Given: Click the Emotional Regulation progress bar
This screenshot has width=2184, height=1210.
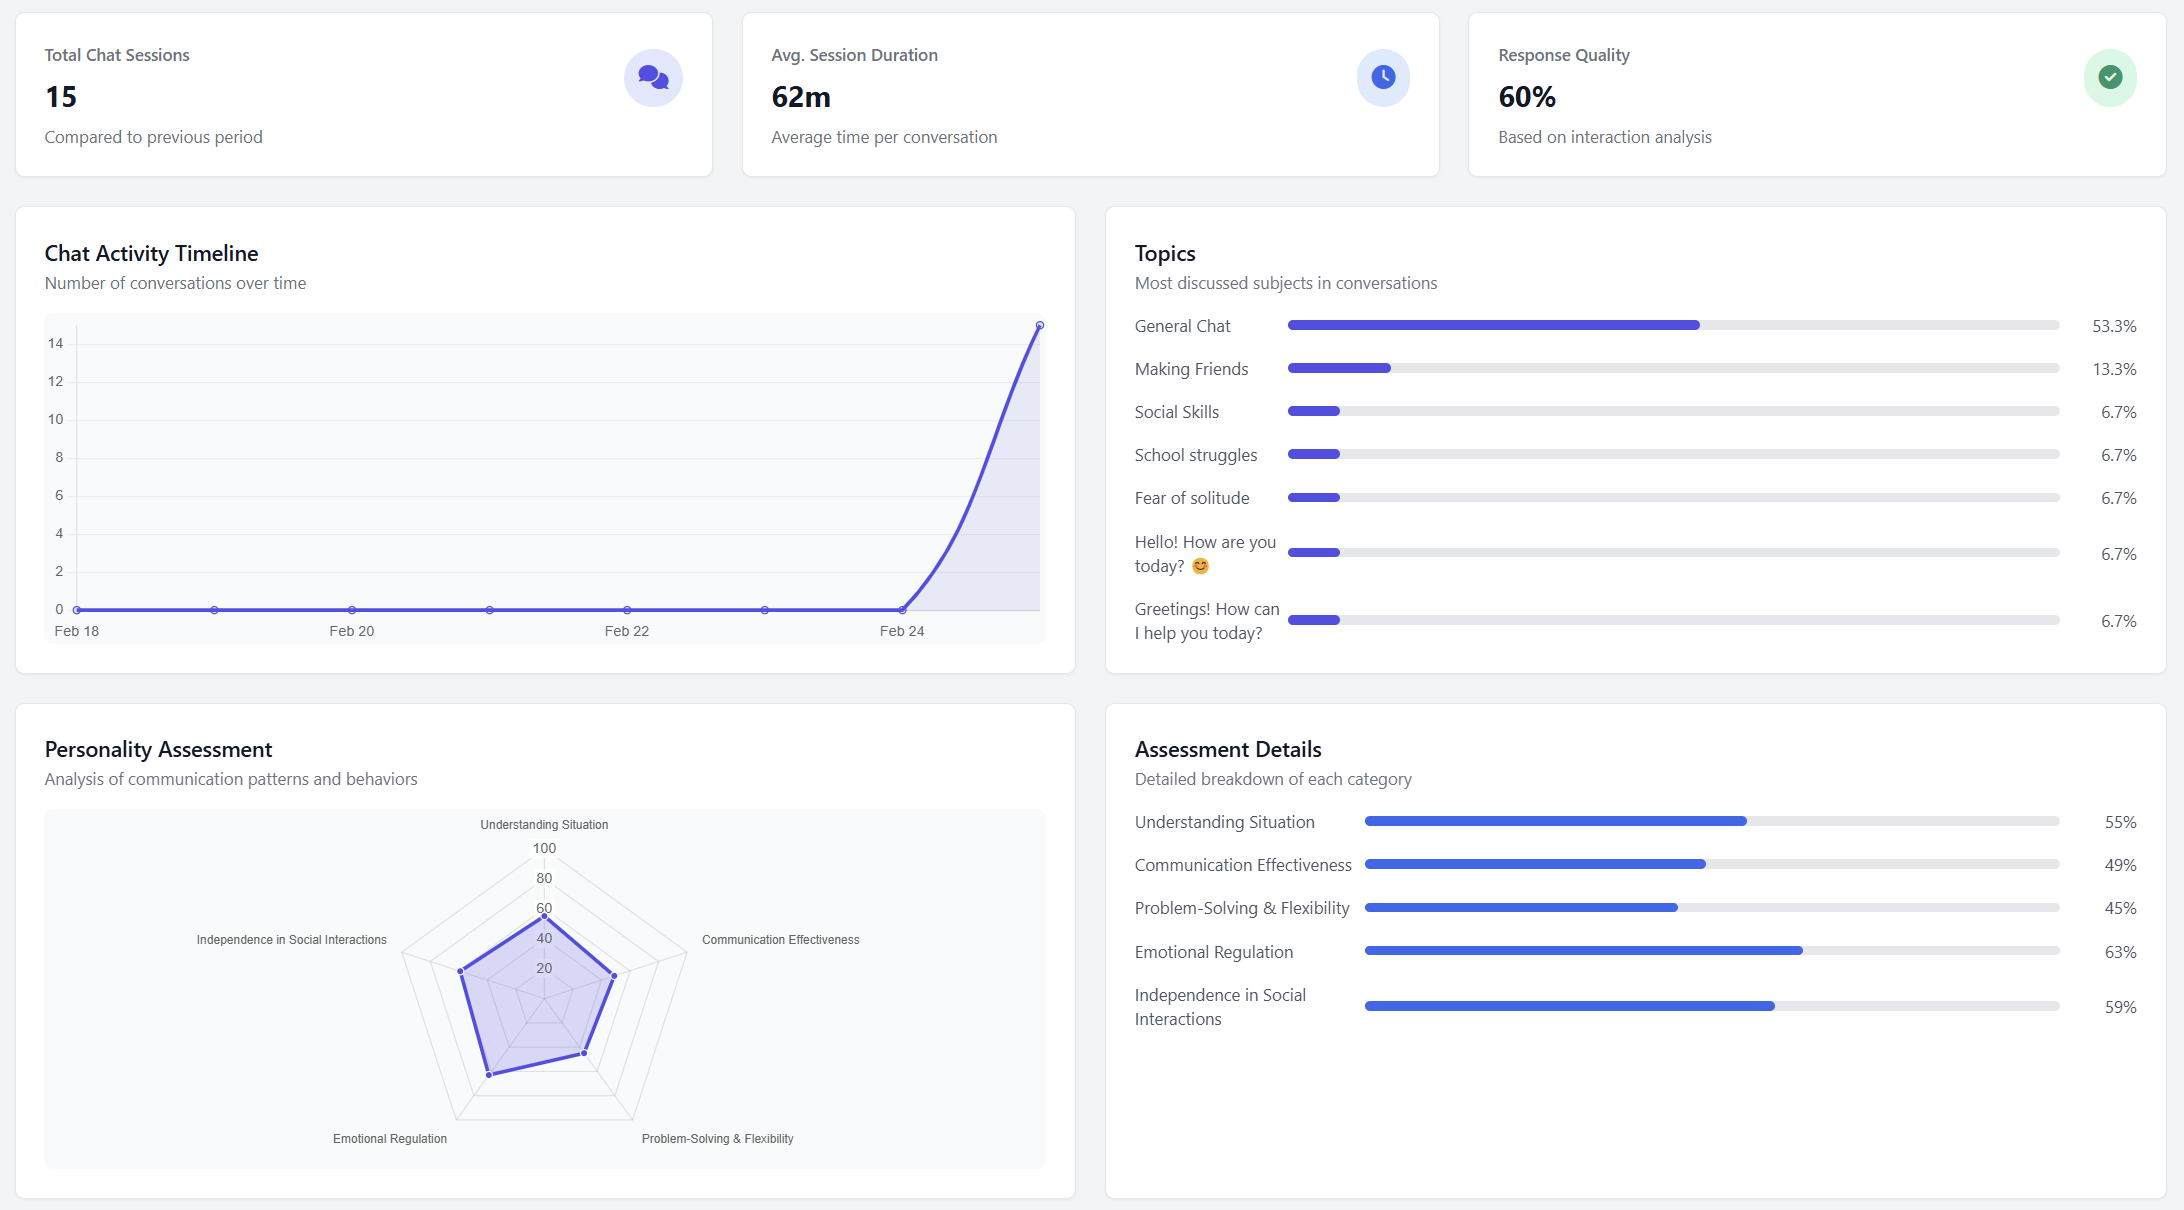Looking at the screenshot, I should [1583, 951].
